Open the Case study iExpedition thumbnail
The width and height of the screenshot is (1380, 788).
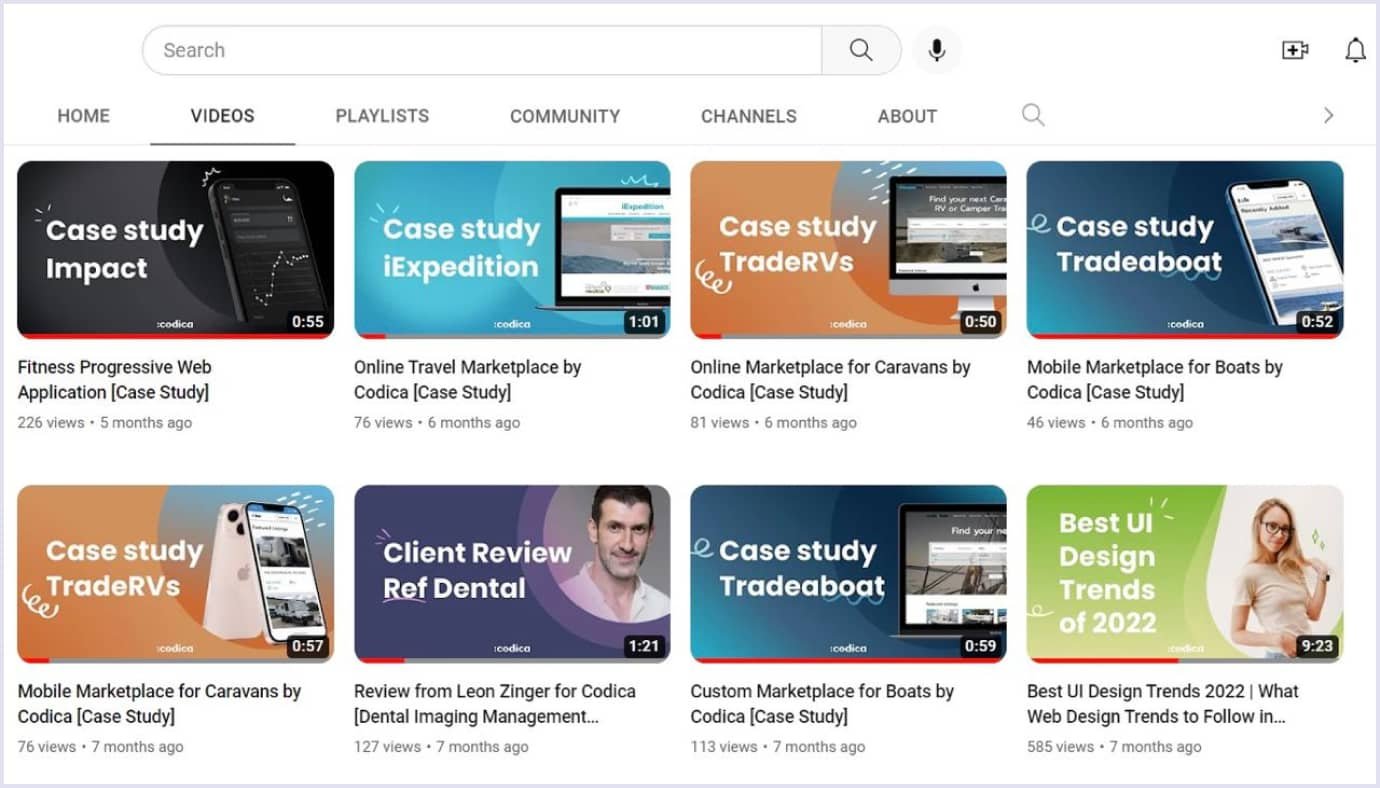coord(512,250)
